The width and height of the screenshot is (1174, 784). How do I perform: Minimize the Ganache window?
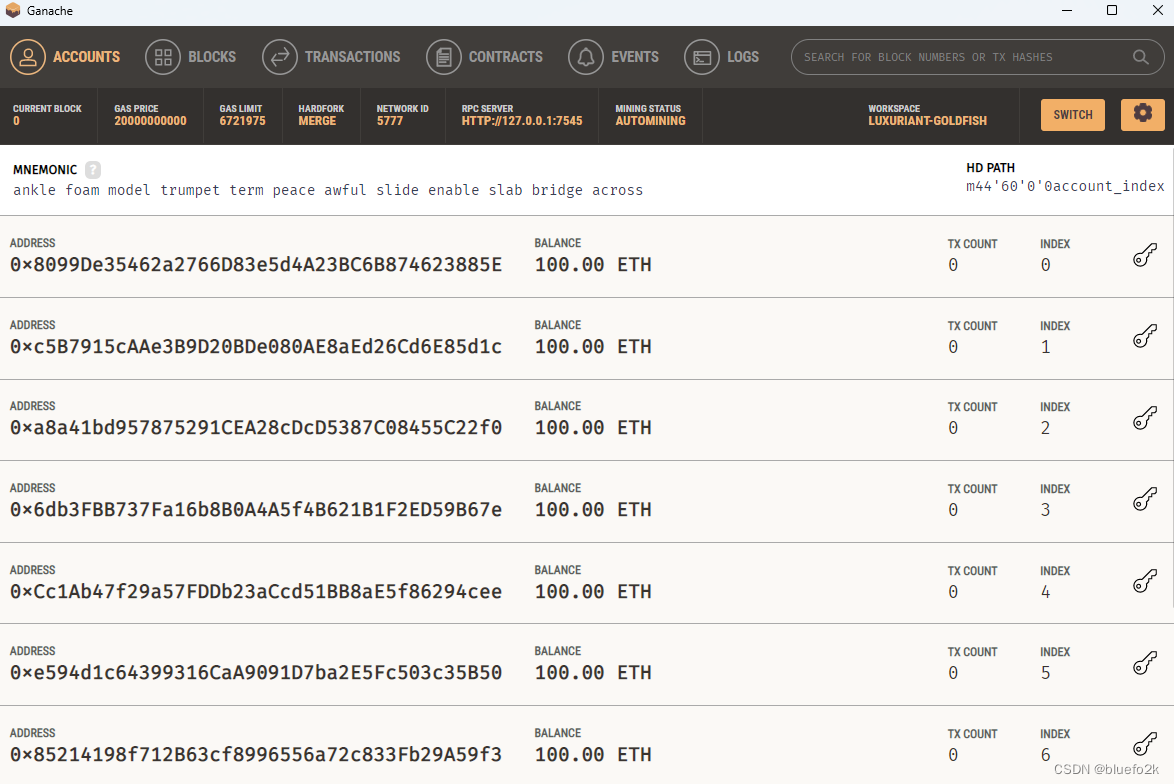[1067, 10]
